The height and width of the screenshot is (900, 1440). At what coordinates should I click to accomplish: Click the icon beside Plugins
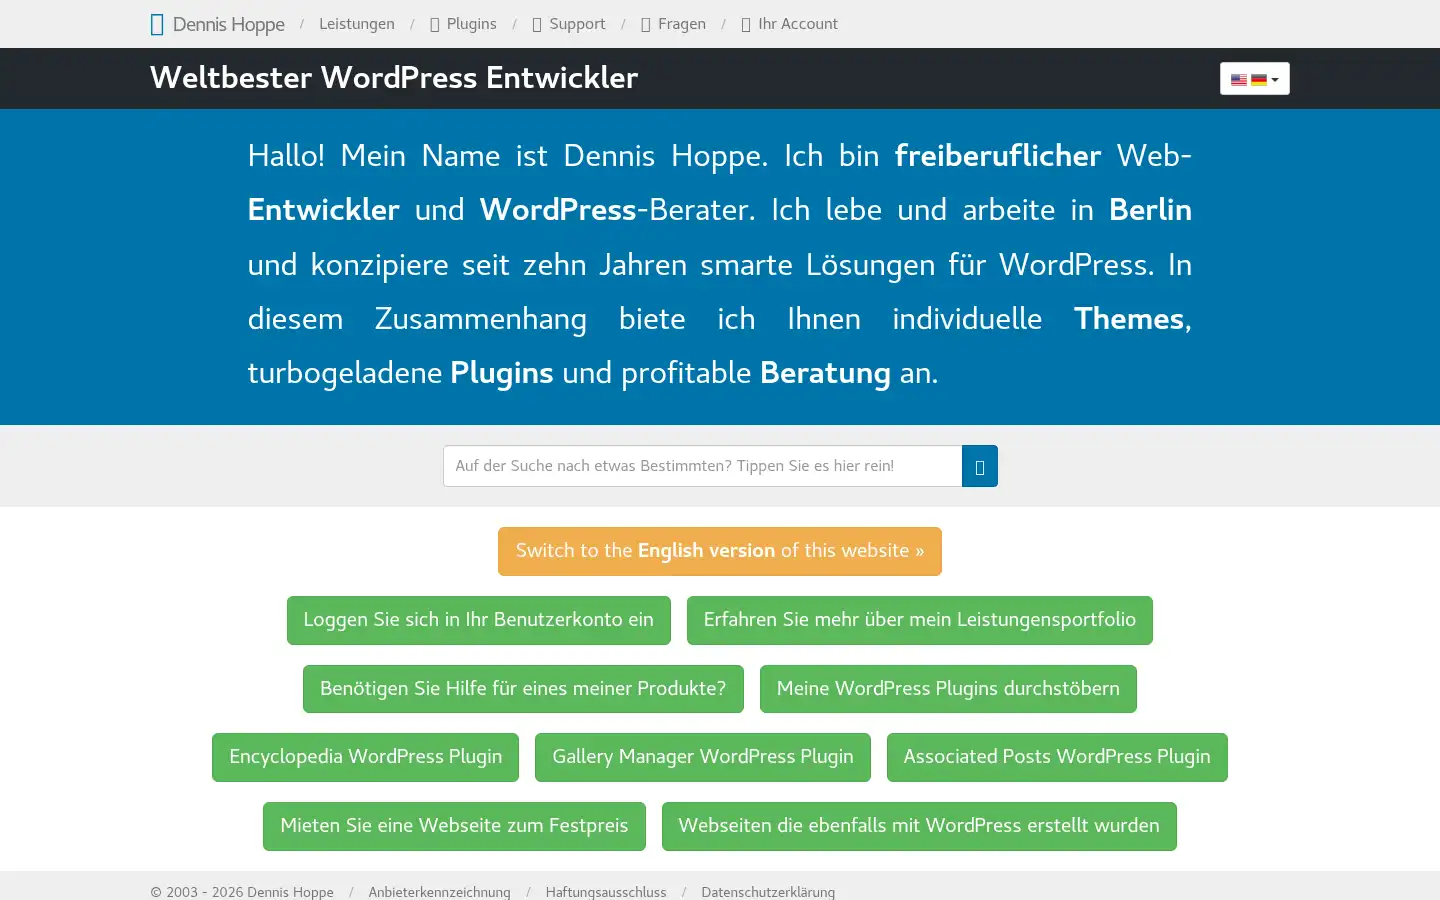point(435,24)
